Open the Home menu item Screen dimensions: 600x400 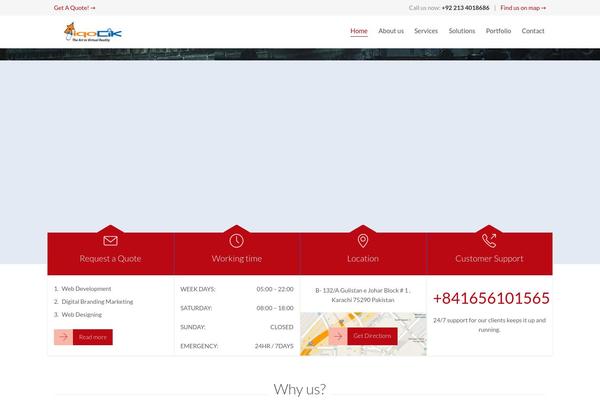click(x=359, y=31)
